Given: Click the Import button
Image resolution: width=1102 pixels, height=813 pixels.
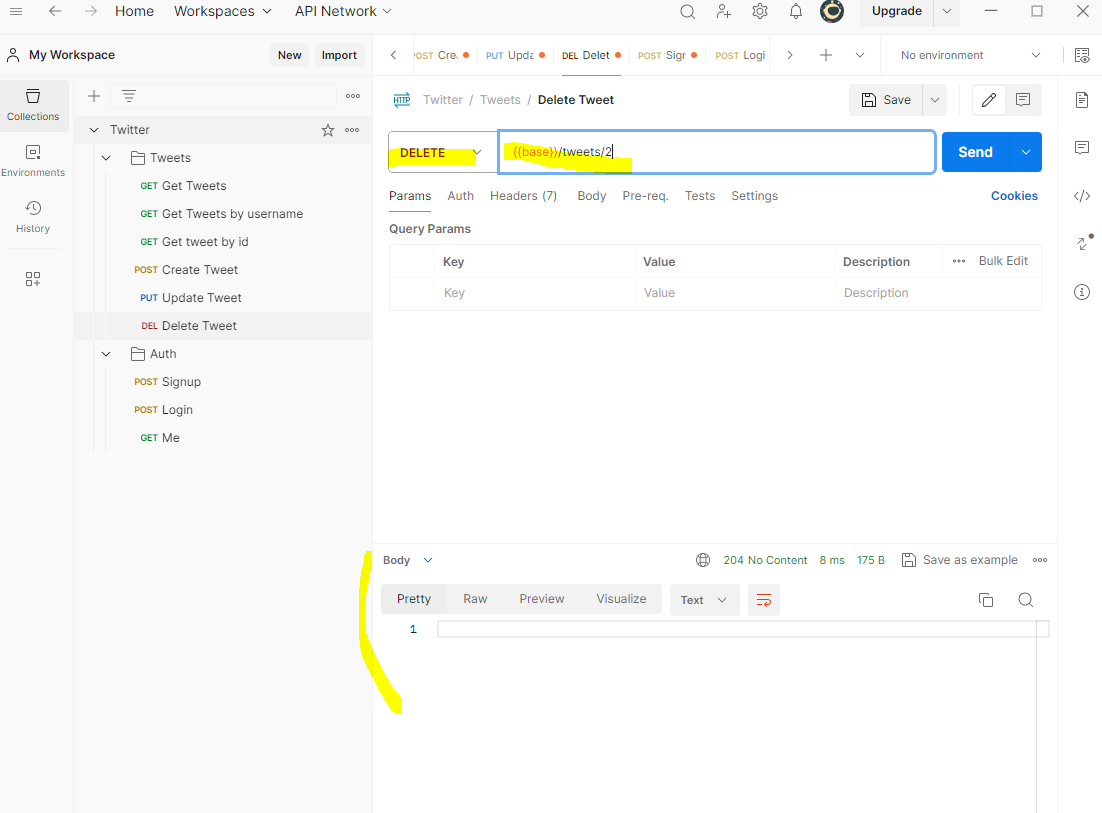Looking at the screenshot, I should point(339,55).
